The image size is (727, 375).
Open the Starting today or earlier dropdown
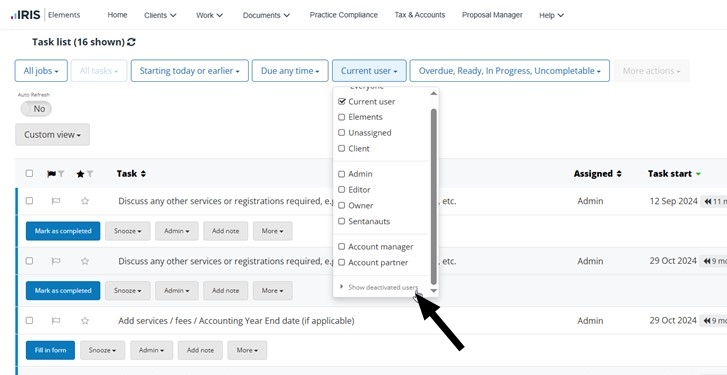190,71
